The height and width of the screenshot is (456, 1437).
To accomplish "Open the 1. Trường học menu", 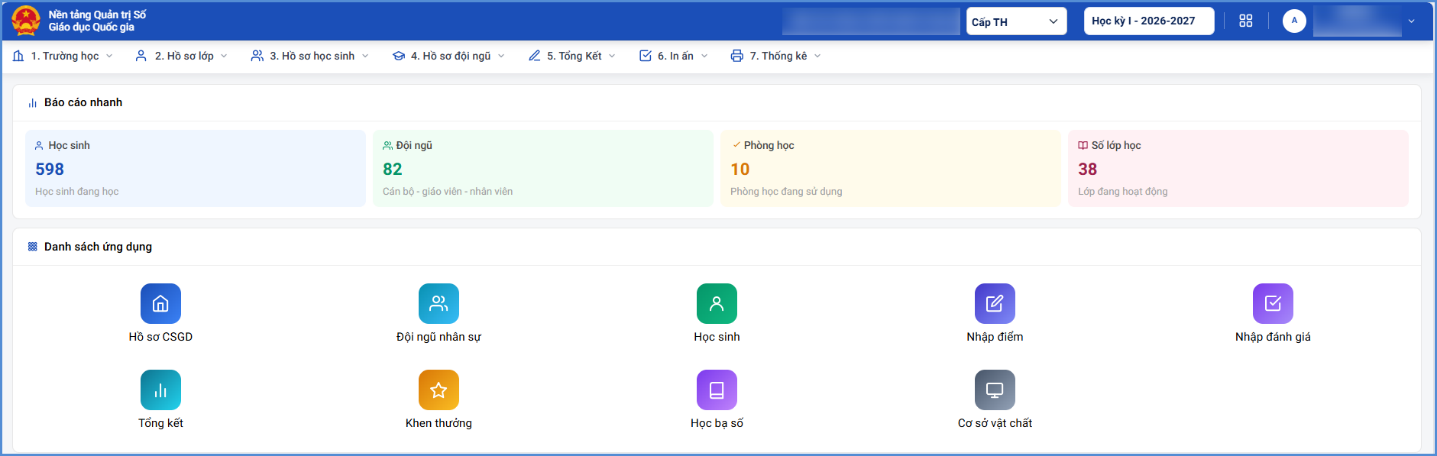I will pos(63,56).
